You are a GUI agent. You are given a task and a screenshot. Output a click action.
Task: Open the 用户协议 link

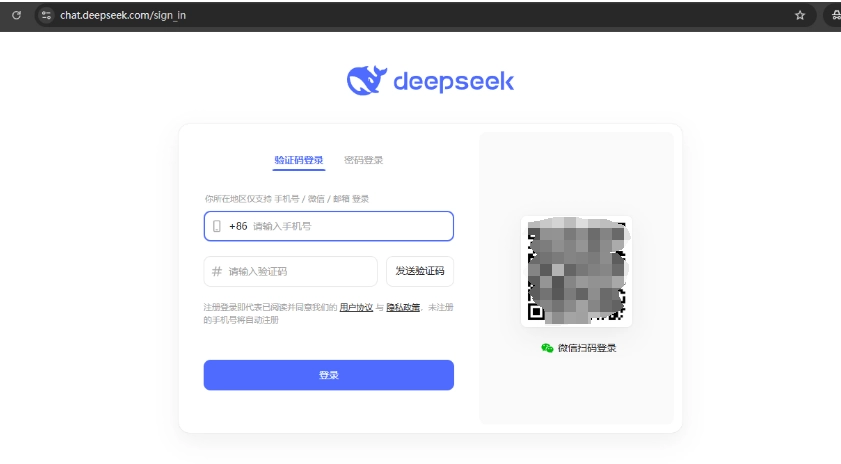pos(356,307)
